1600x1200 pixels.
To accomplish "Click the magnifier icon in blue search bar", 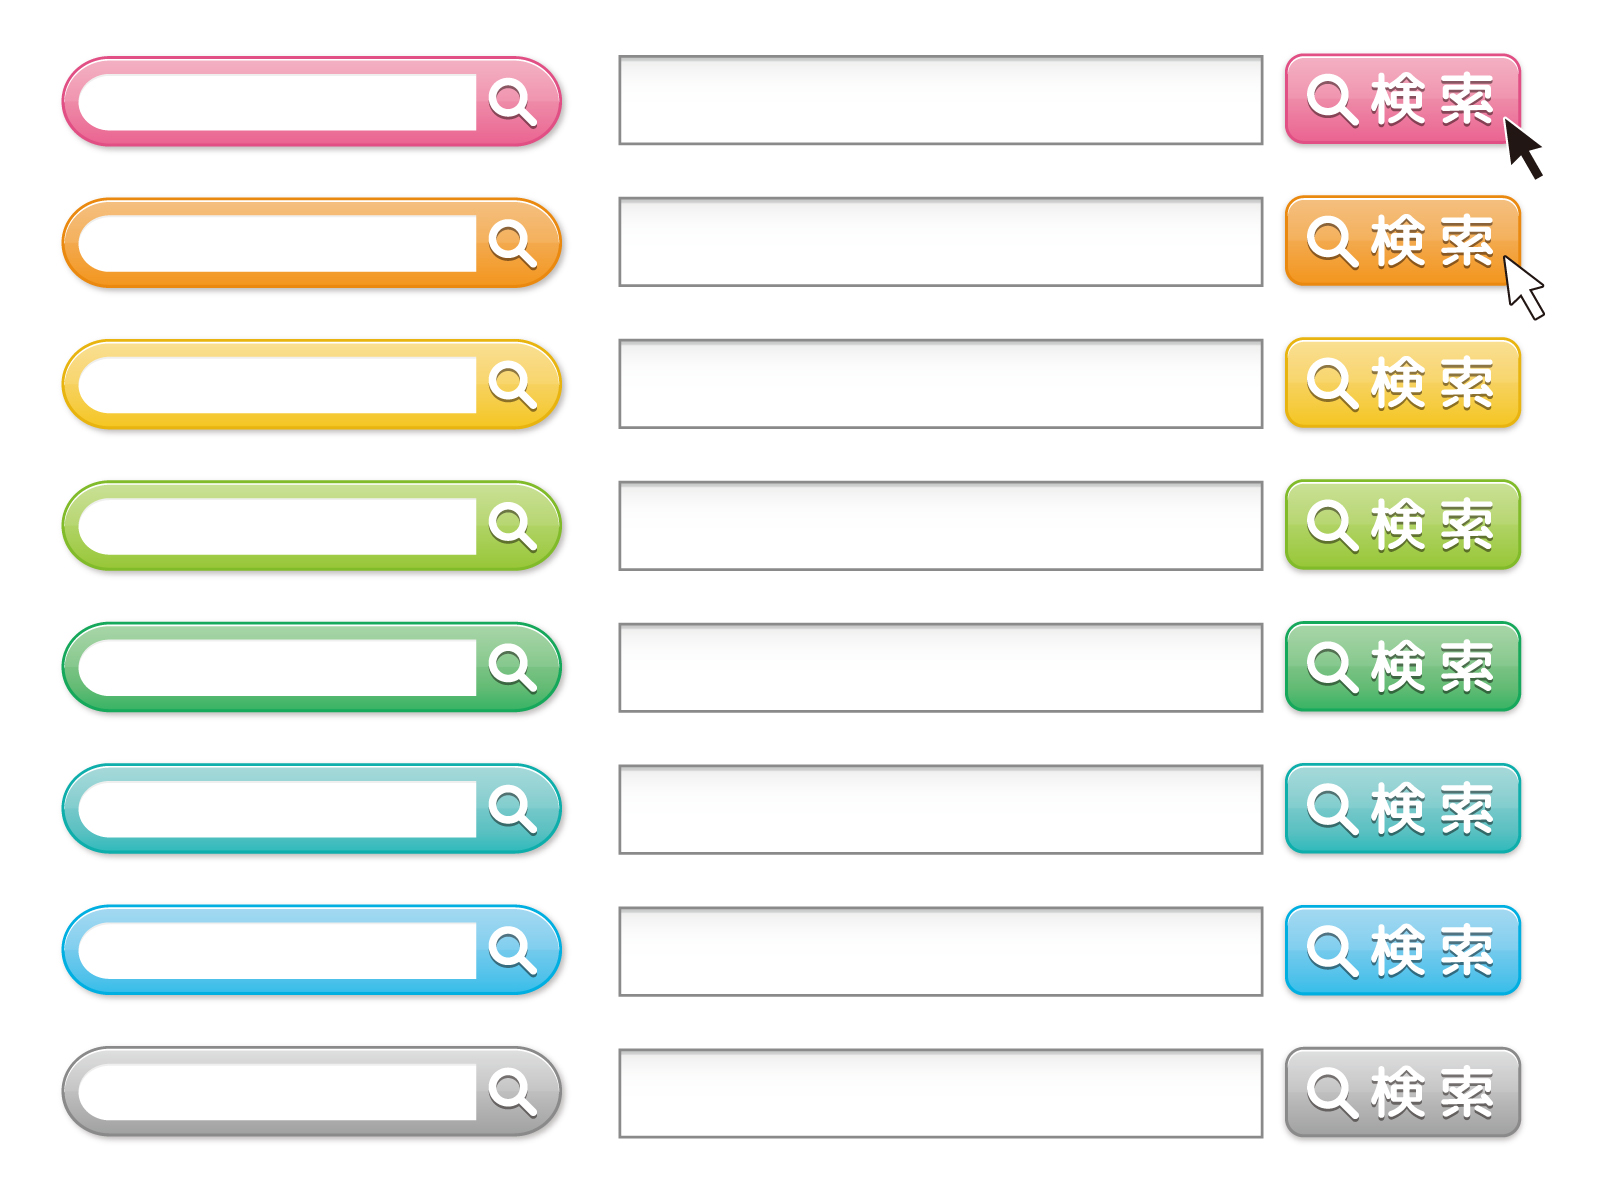I will pos(512,951).
